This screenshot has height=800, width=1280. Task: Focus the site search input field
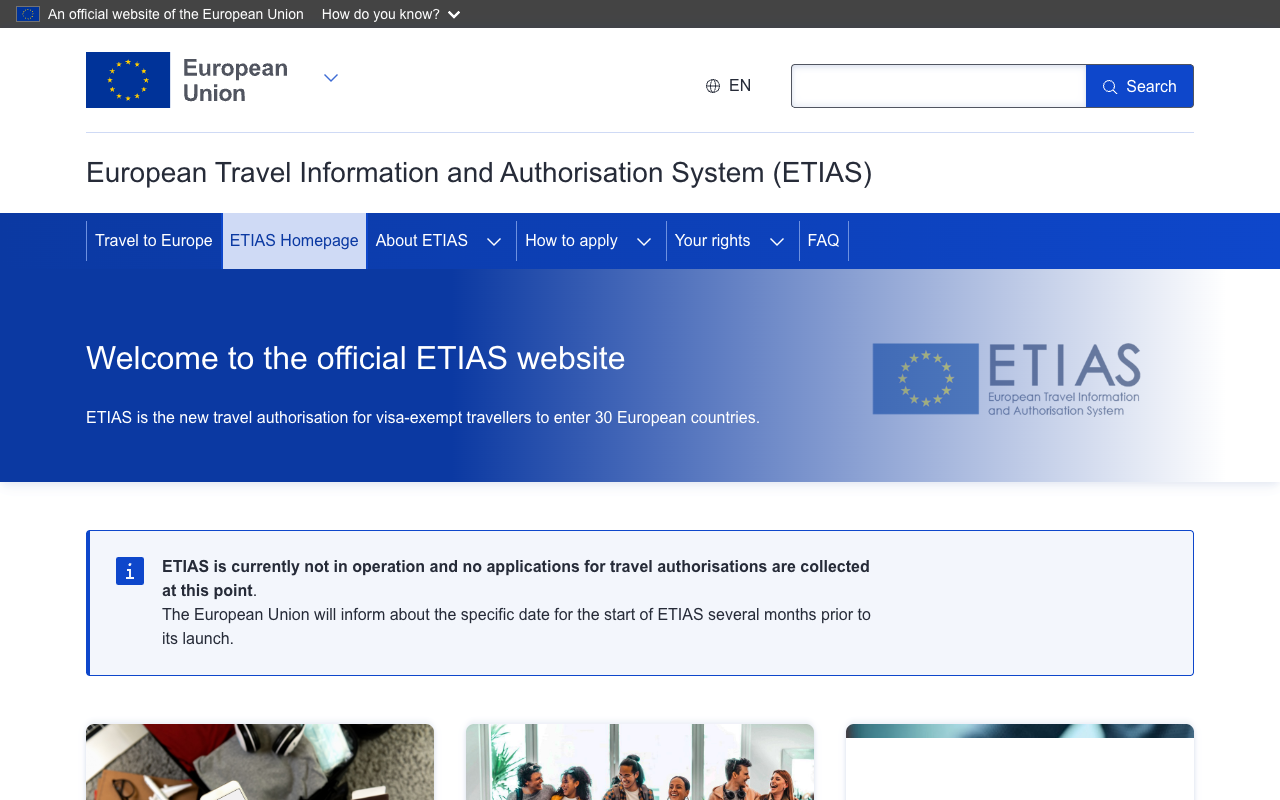[x=939, y=86]
